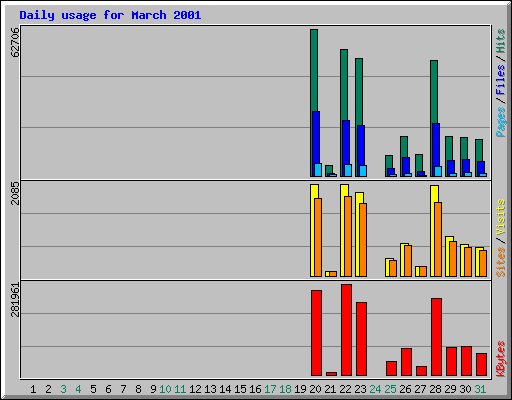Image resolution: width=512 pixels, height=400 pixels.
Task: Click the red KBytes bar for day 23
Action: click(x=361, y=339)
